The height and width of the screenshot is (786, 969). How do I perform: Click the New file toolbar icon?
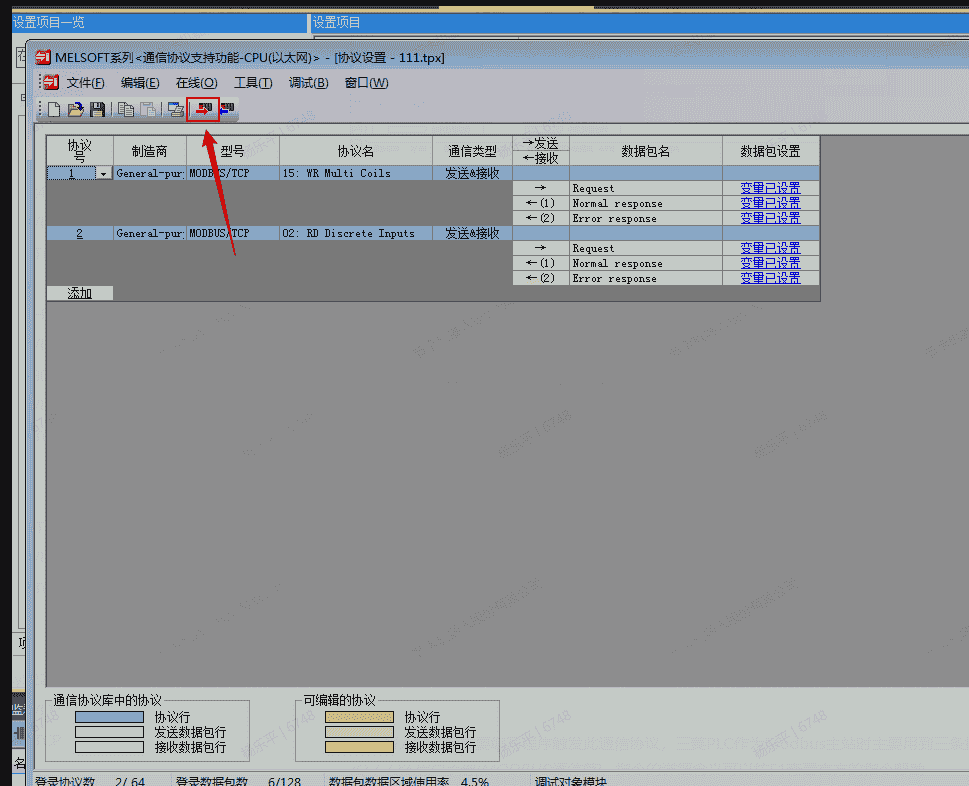tap(55, 110)
